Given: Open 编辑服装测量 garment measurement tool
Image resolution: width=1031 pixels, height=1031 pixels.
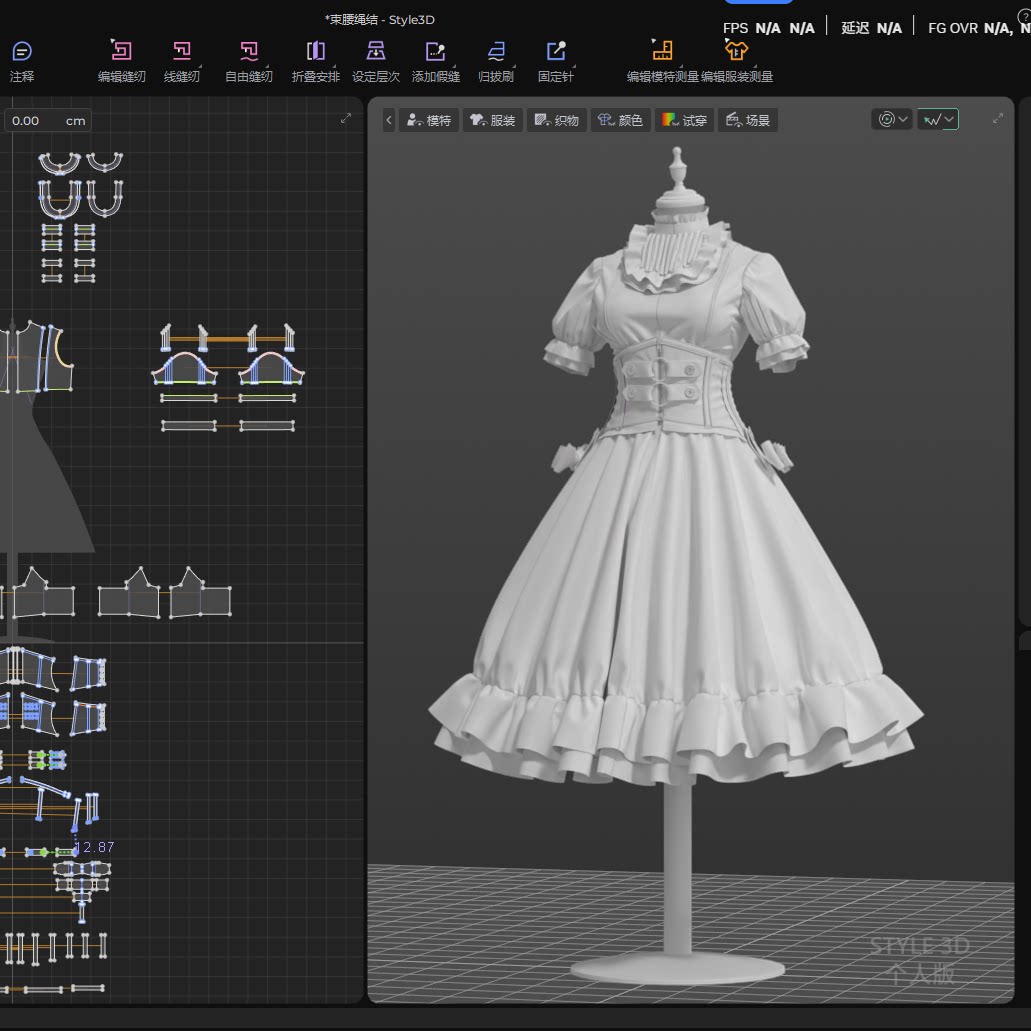Looking at the screenshot, I should 736,60.
